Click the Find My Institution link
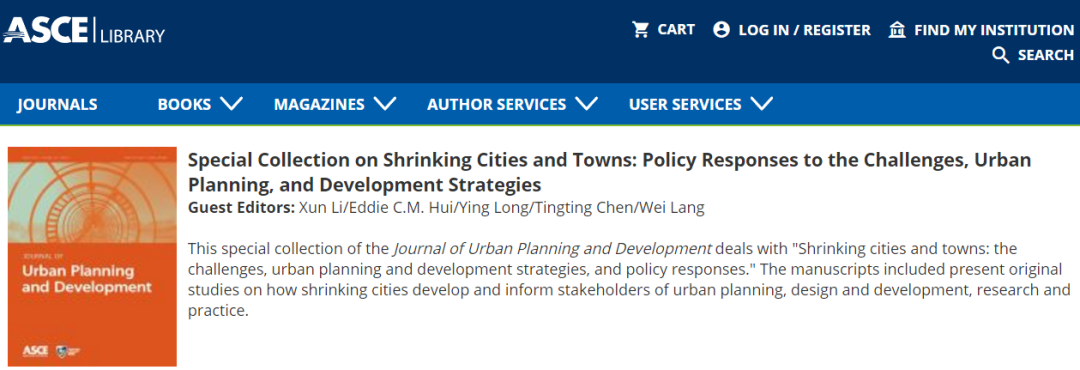 tap(994, 30)
